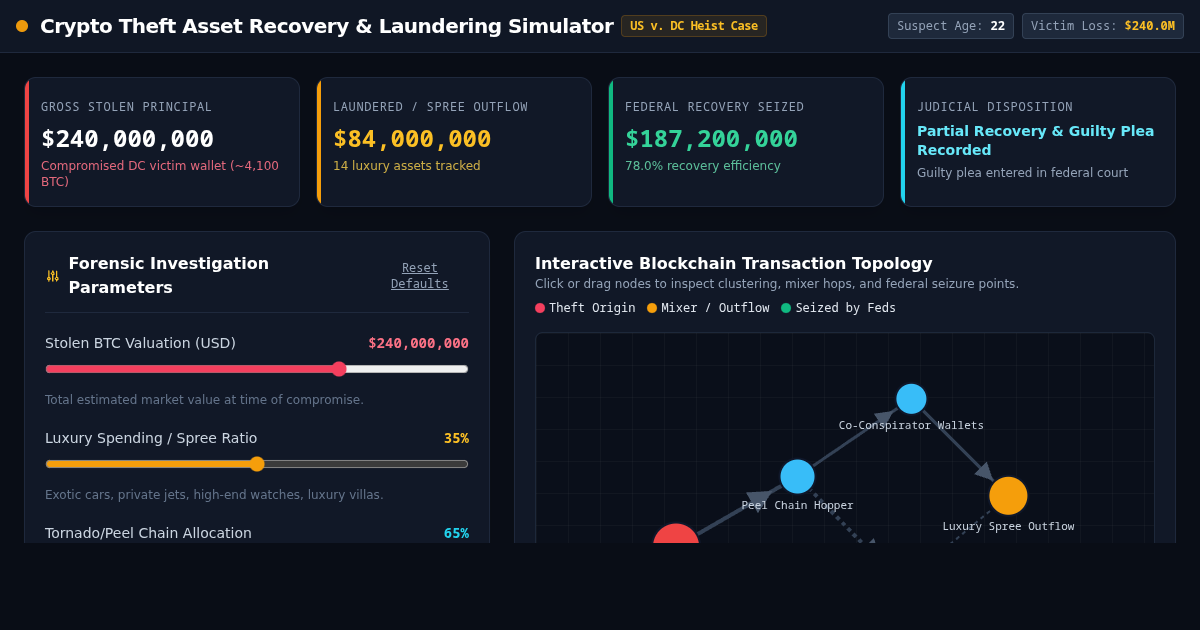This screenshot has width=1200, height=630.
Task: Click the Compromised DC victim wallet note
Action: click(x=160, y=174)
